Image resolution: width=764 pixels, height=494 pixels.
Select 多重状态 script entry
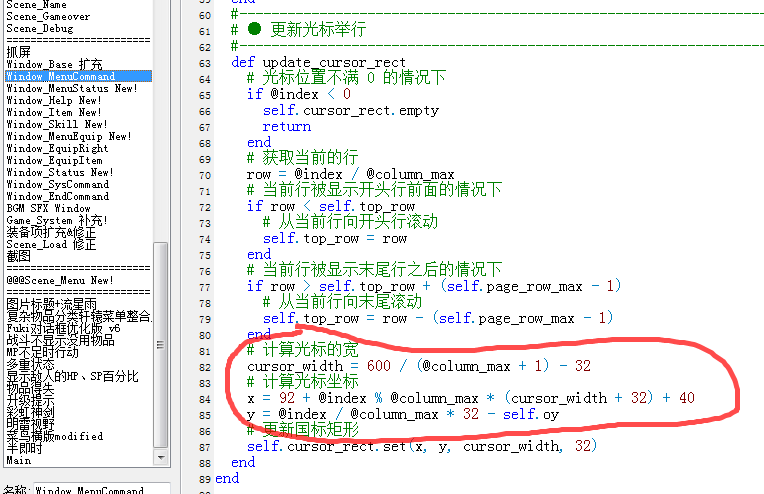click(30, 364)
